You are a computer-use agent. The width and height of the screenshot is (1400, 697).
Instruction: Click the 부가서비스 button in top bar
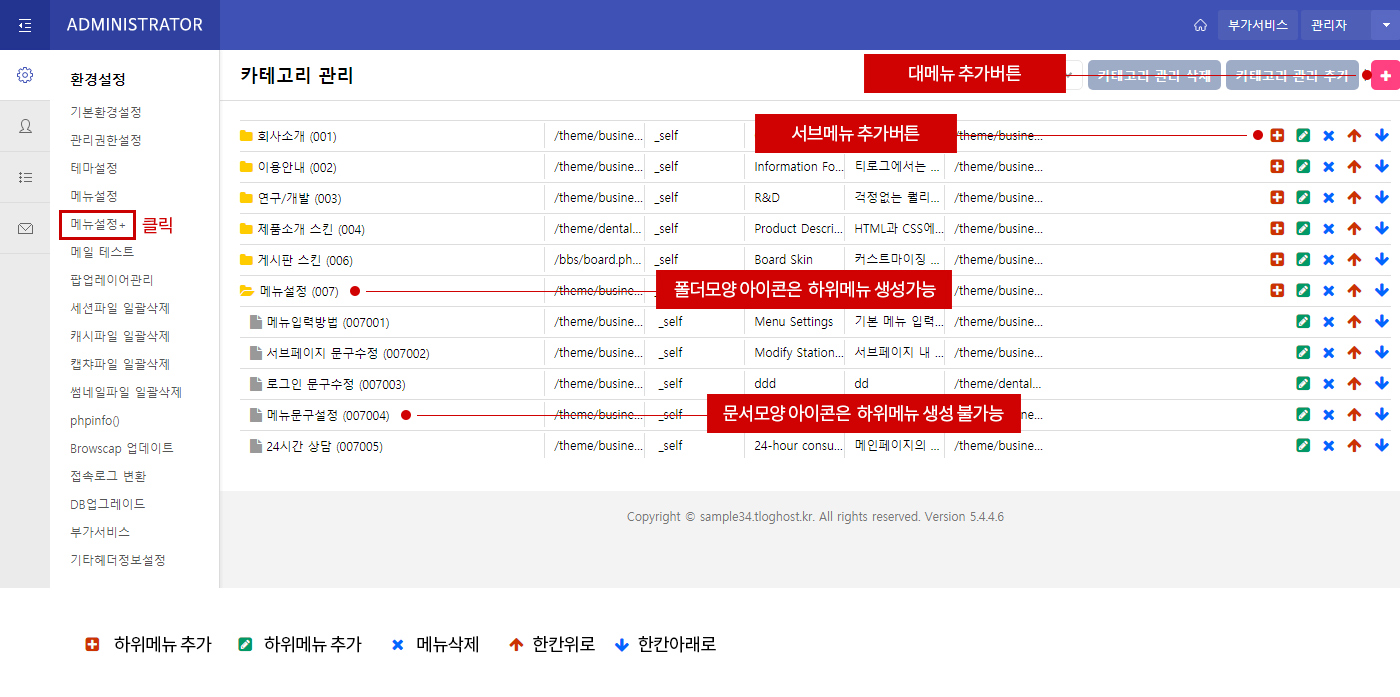pyautogui.click(x=1257, y=25)
